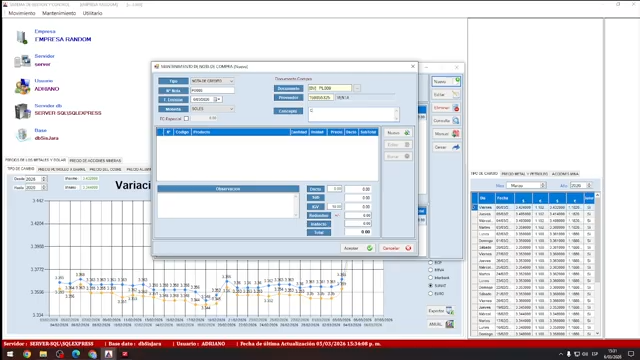Select the Interbank radio button
This screenshot has height=360, width=640.
pos(430,278)
